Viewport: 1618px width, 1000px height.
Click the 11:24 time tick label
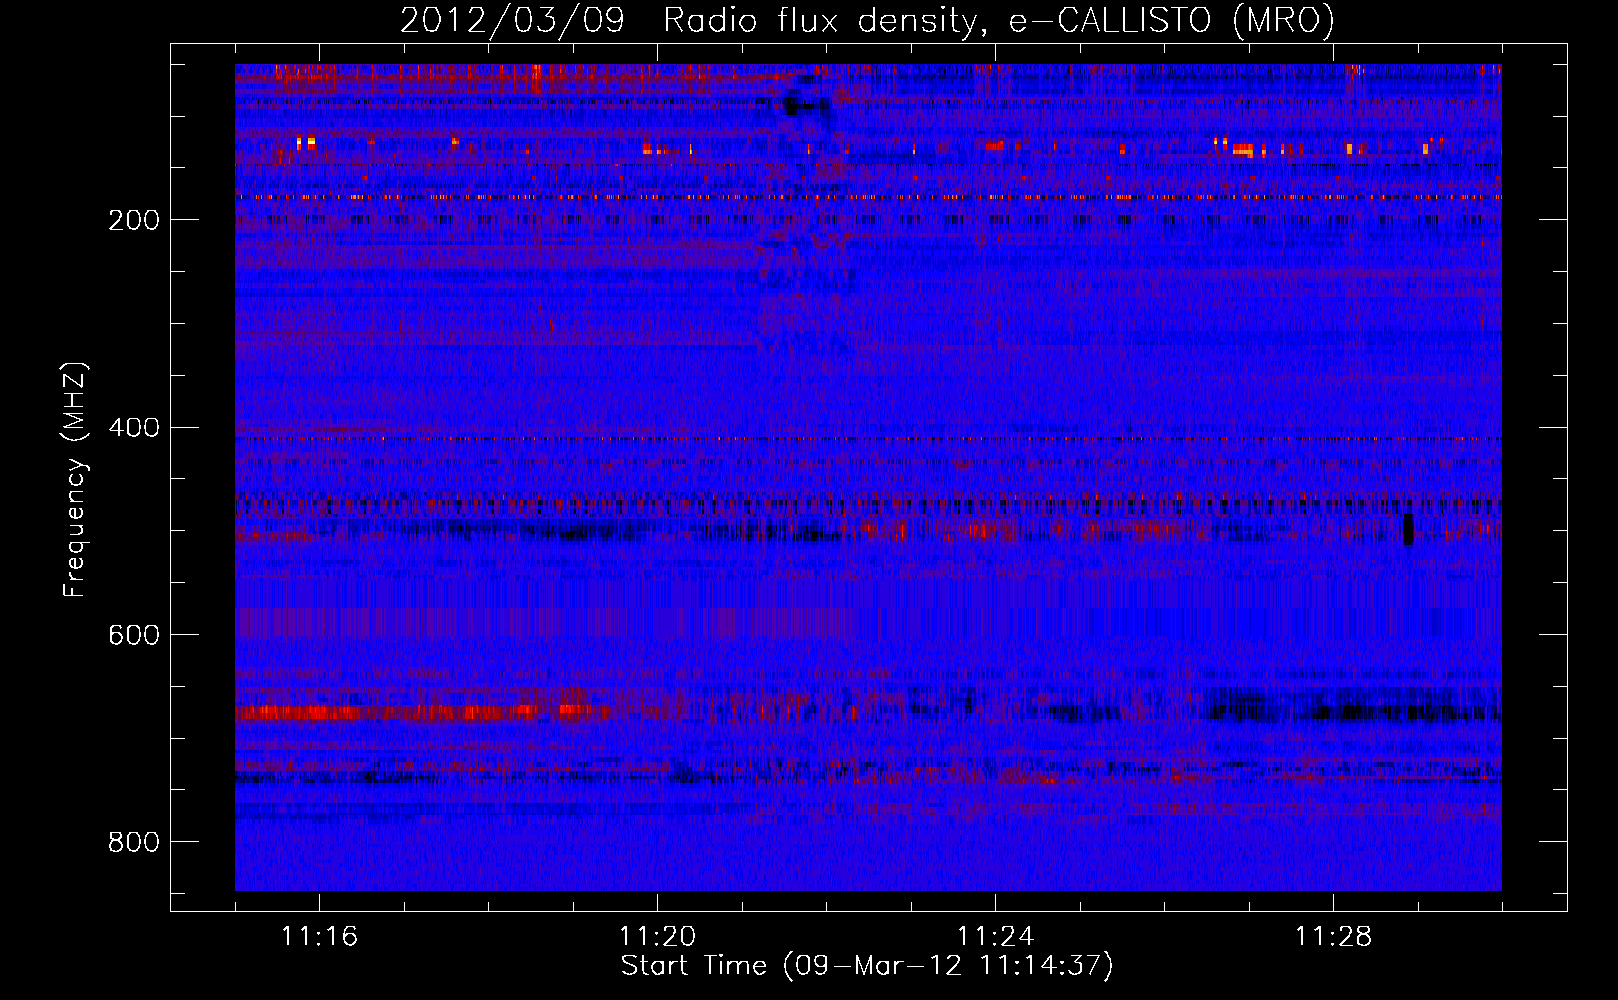[x=995, y=937]
